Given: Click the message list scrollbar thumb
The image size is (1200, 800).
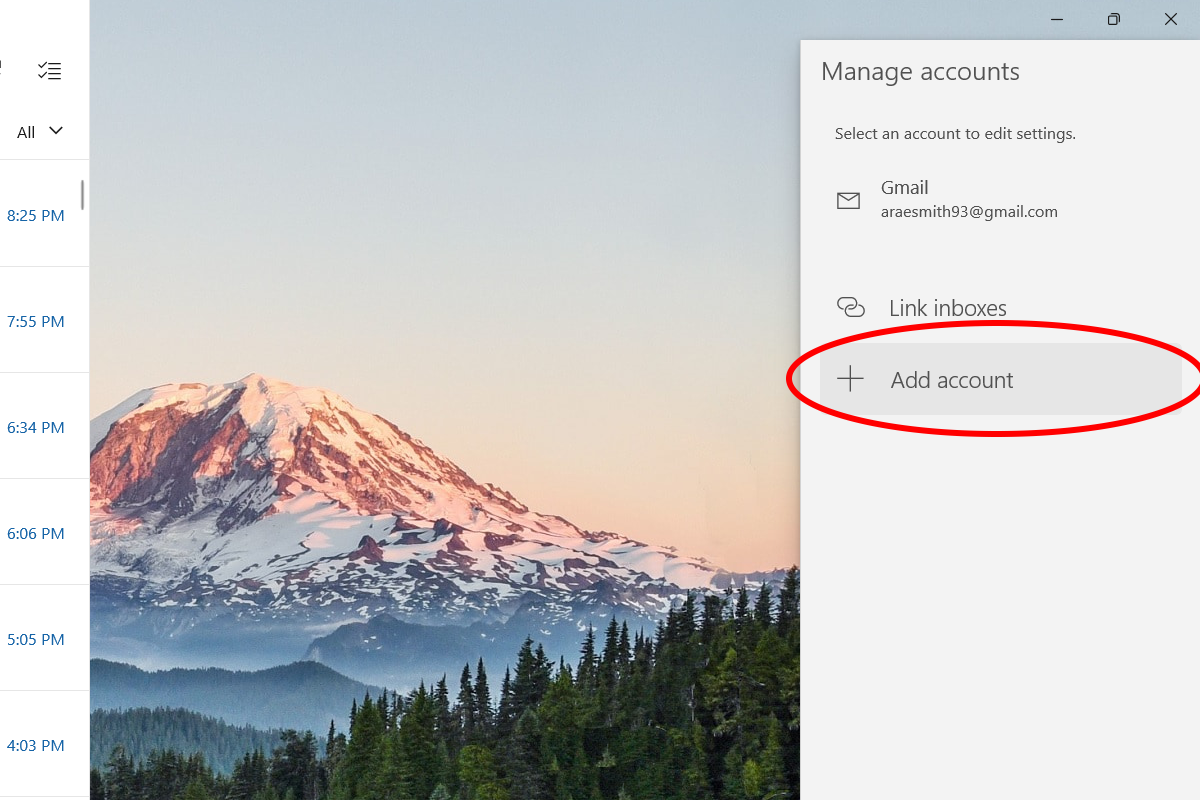Looking at the screenshot, I should point(83,195).
